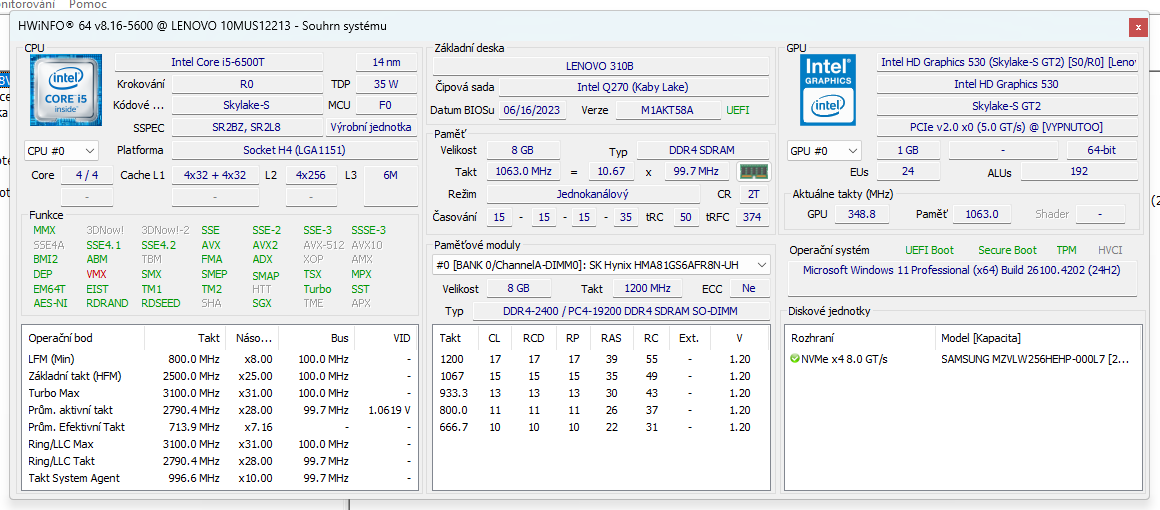Select the 1200 timing row in module table
This screenshot has height=510, width=1160.
coord(600,359)
